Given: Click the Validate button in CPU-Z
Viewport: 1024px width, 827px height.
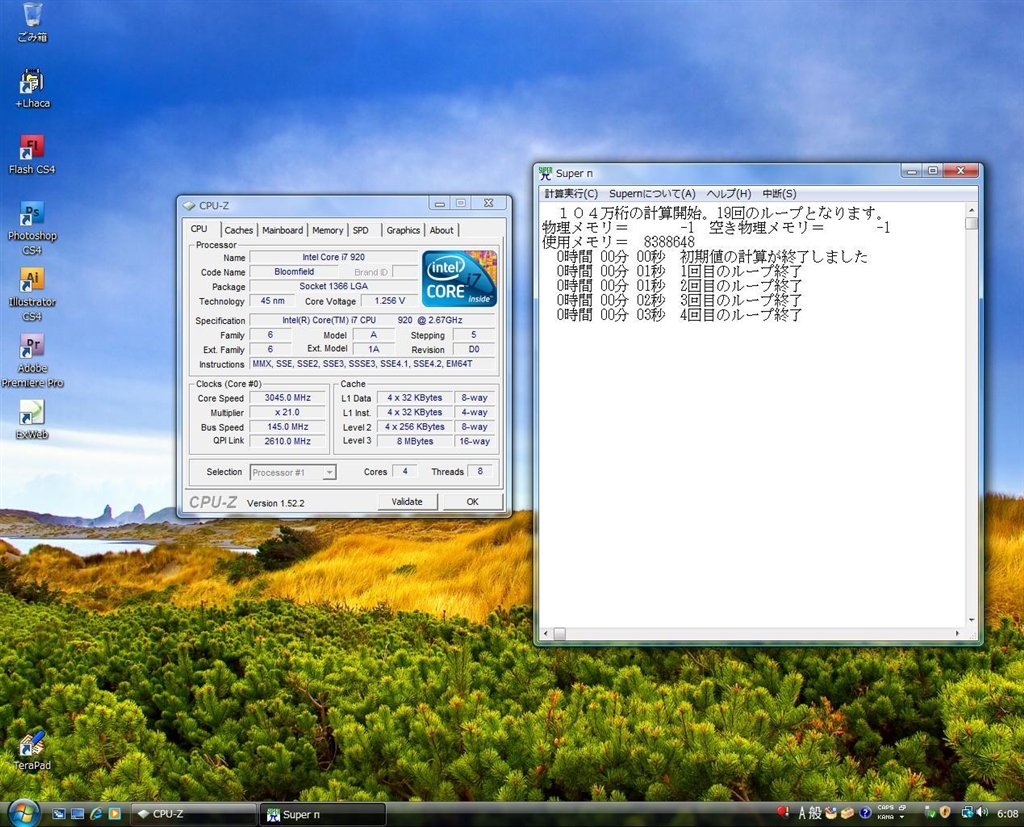Looking at the screenshot, I should [x=407, y=502].
